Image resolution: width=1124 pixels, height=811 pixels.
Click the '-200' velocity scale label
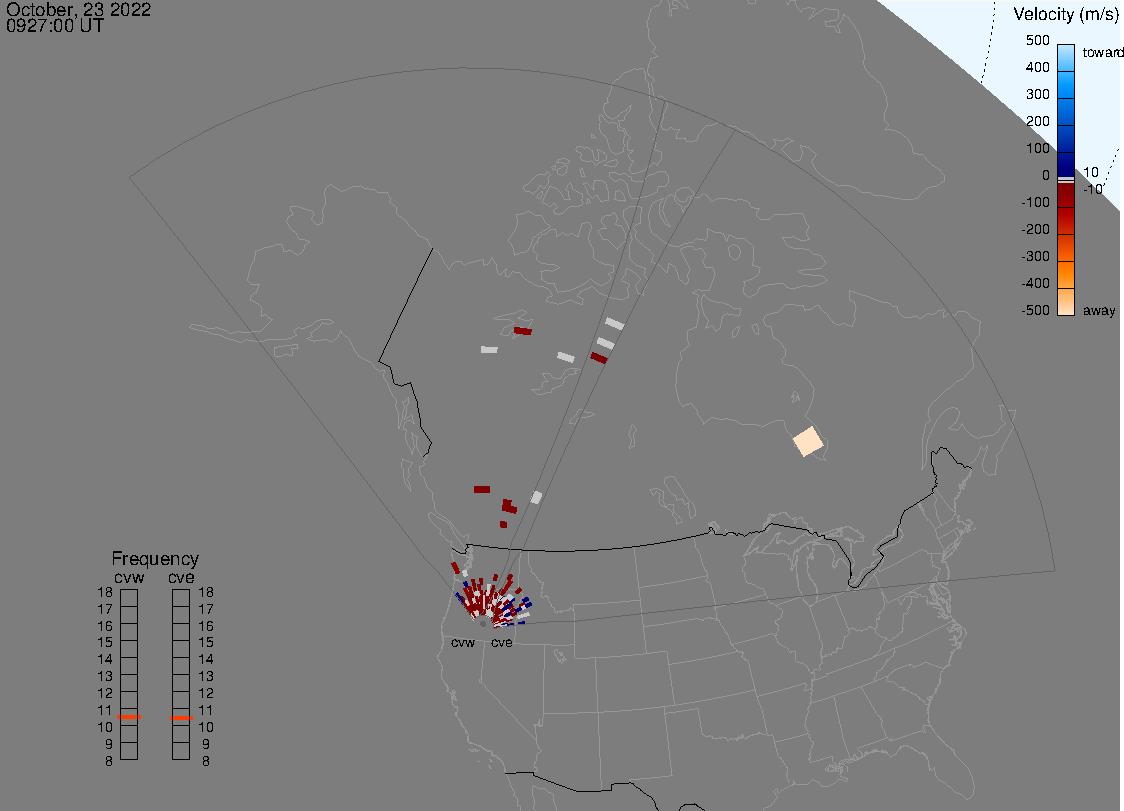1035,229
